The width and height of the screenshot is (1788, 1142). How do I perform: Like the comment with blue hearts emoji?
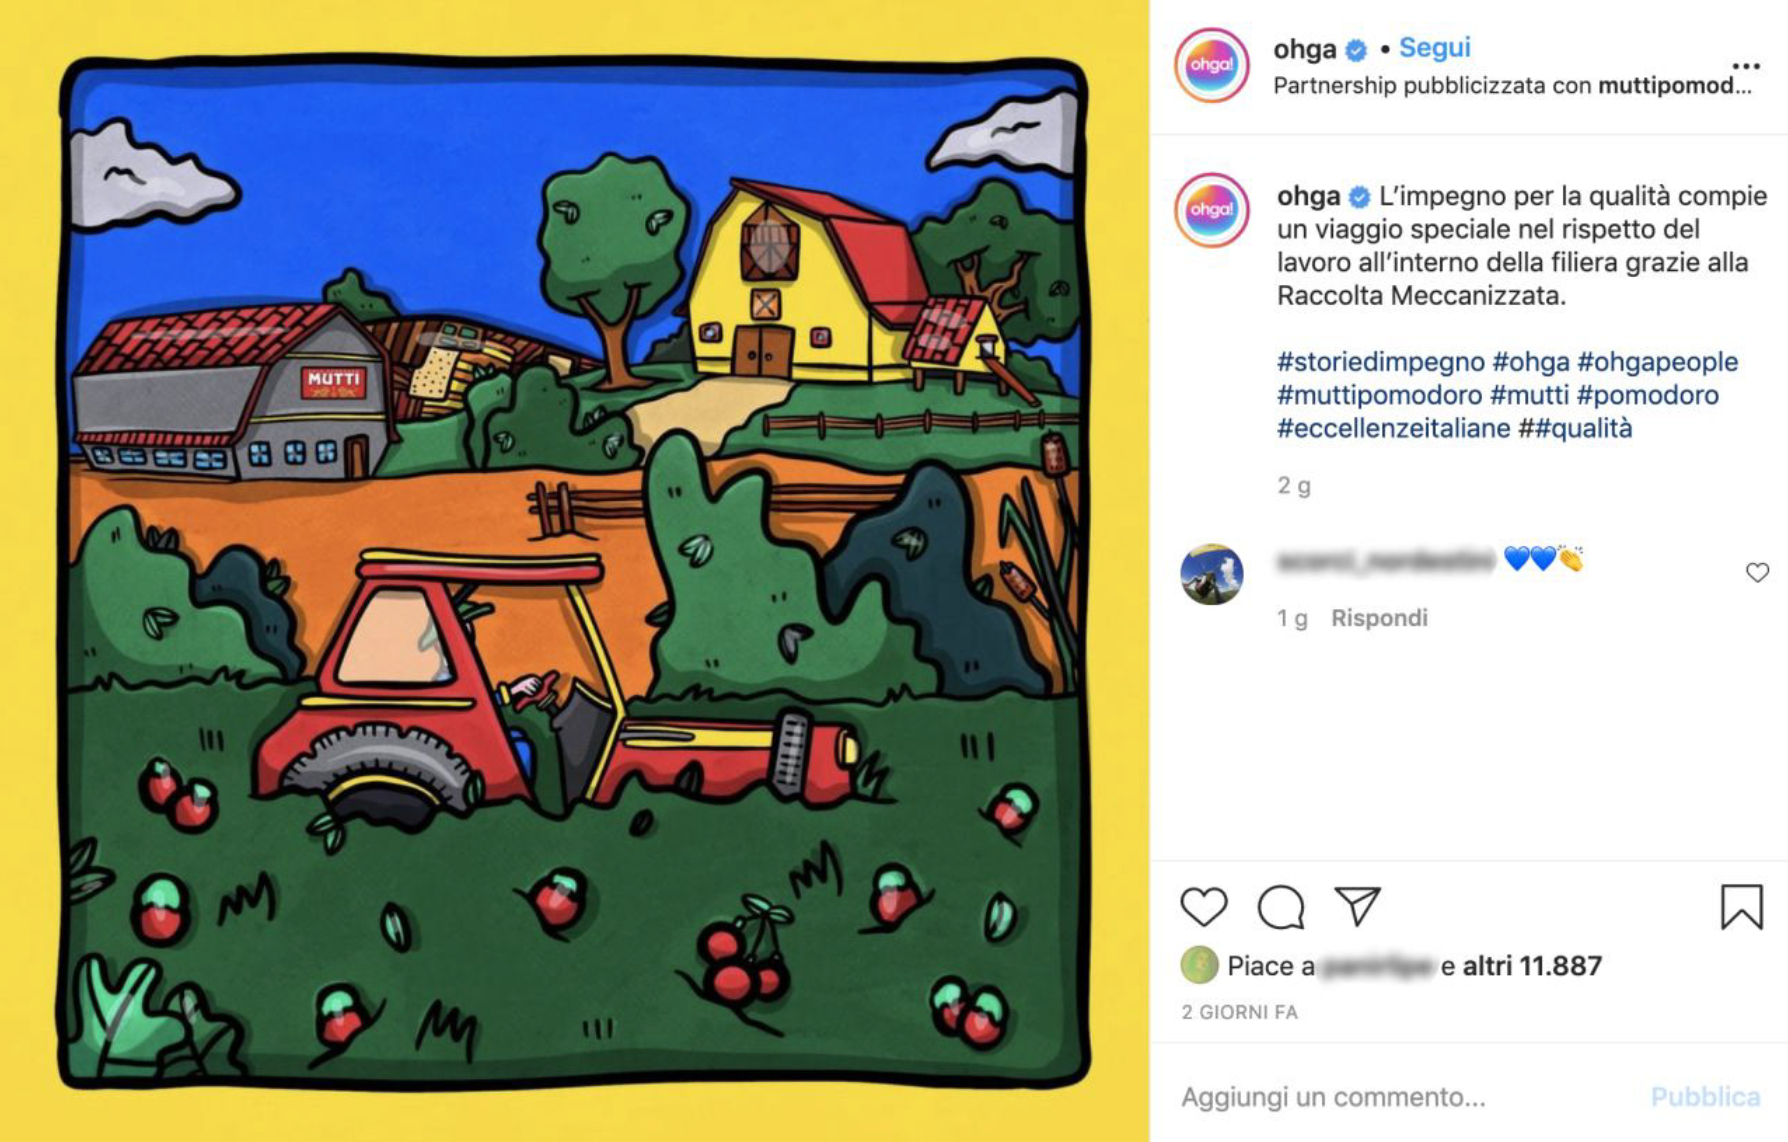pos(1757,572)
